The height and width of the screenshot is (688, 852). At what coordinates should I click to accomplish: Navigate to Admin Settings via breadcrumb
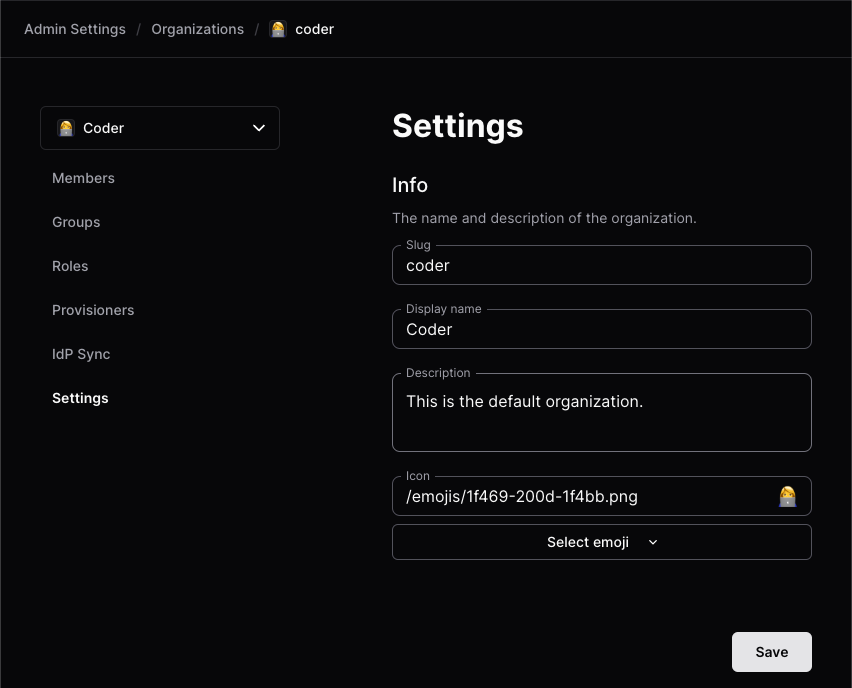click(x=74, y=29)
